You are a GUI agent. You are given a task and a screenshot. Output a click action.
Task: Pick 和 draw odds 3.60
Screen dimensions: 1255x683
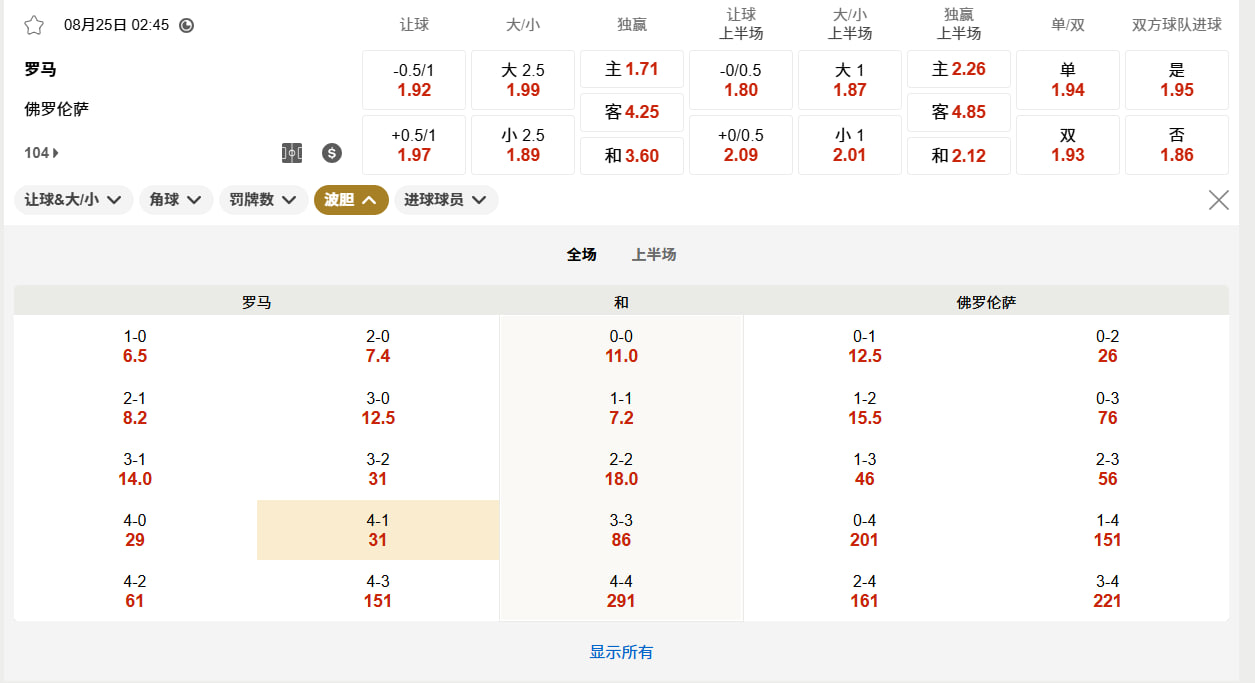(x=632, y=156)
